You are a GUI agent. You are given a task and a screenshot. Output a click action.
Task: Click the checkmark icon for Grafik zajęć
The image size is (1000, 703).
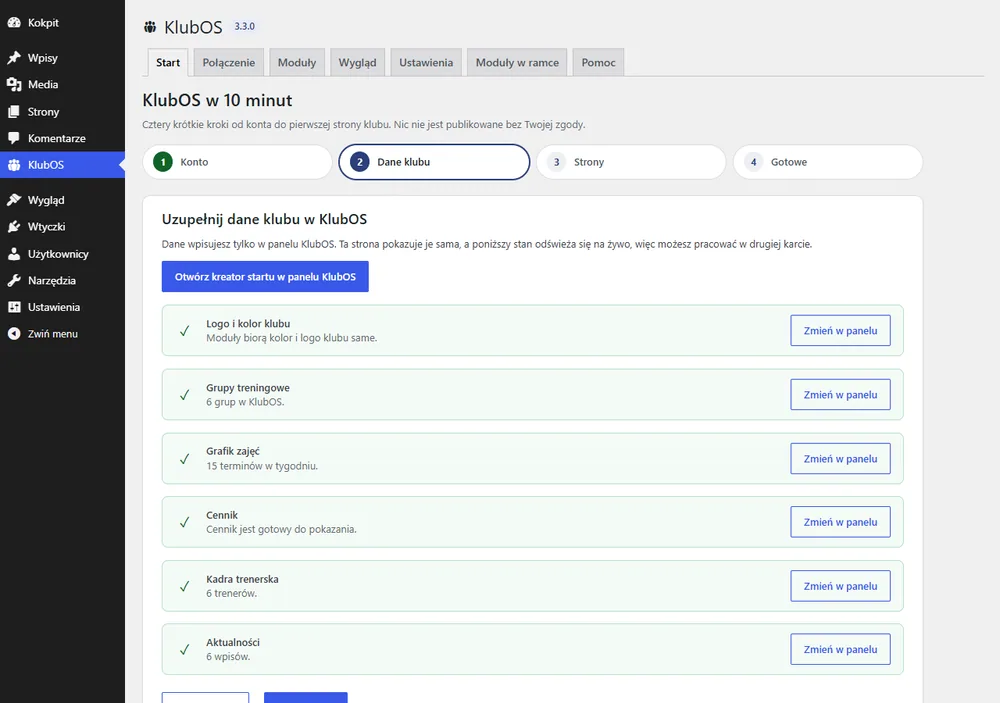coord(184,459)
